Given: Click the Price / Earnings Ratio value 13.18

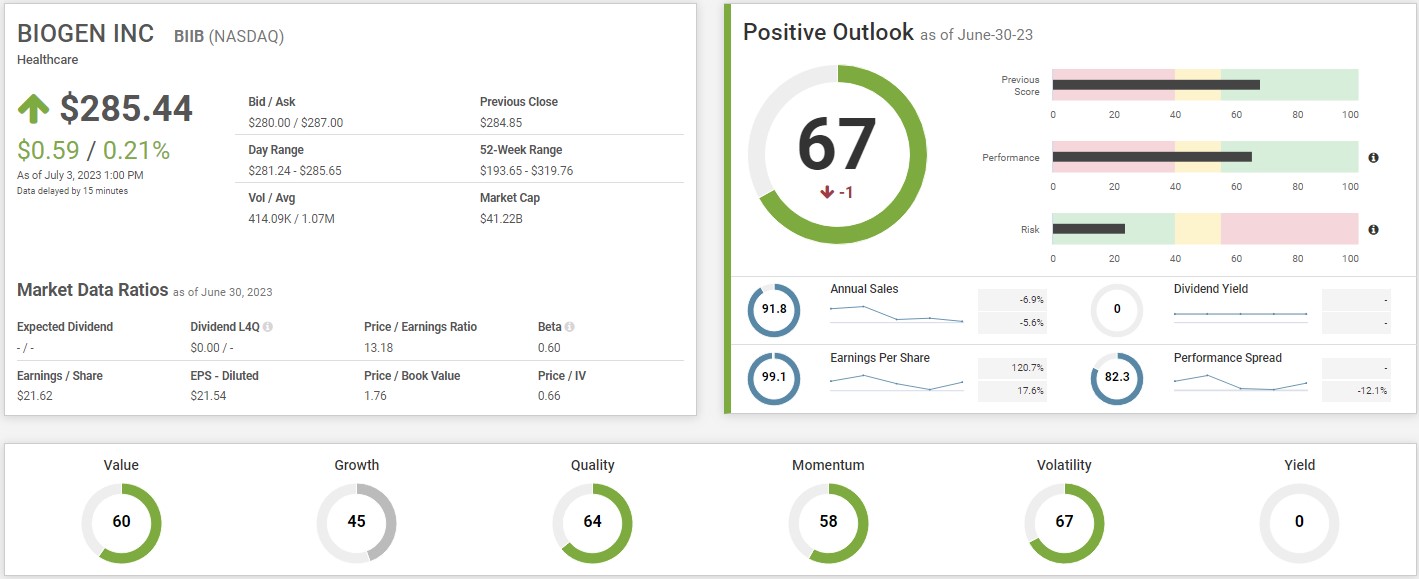Looking at the screenshot, I should tap(379, 348).
